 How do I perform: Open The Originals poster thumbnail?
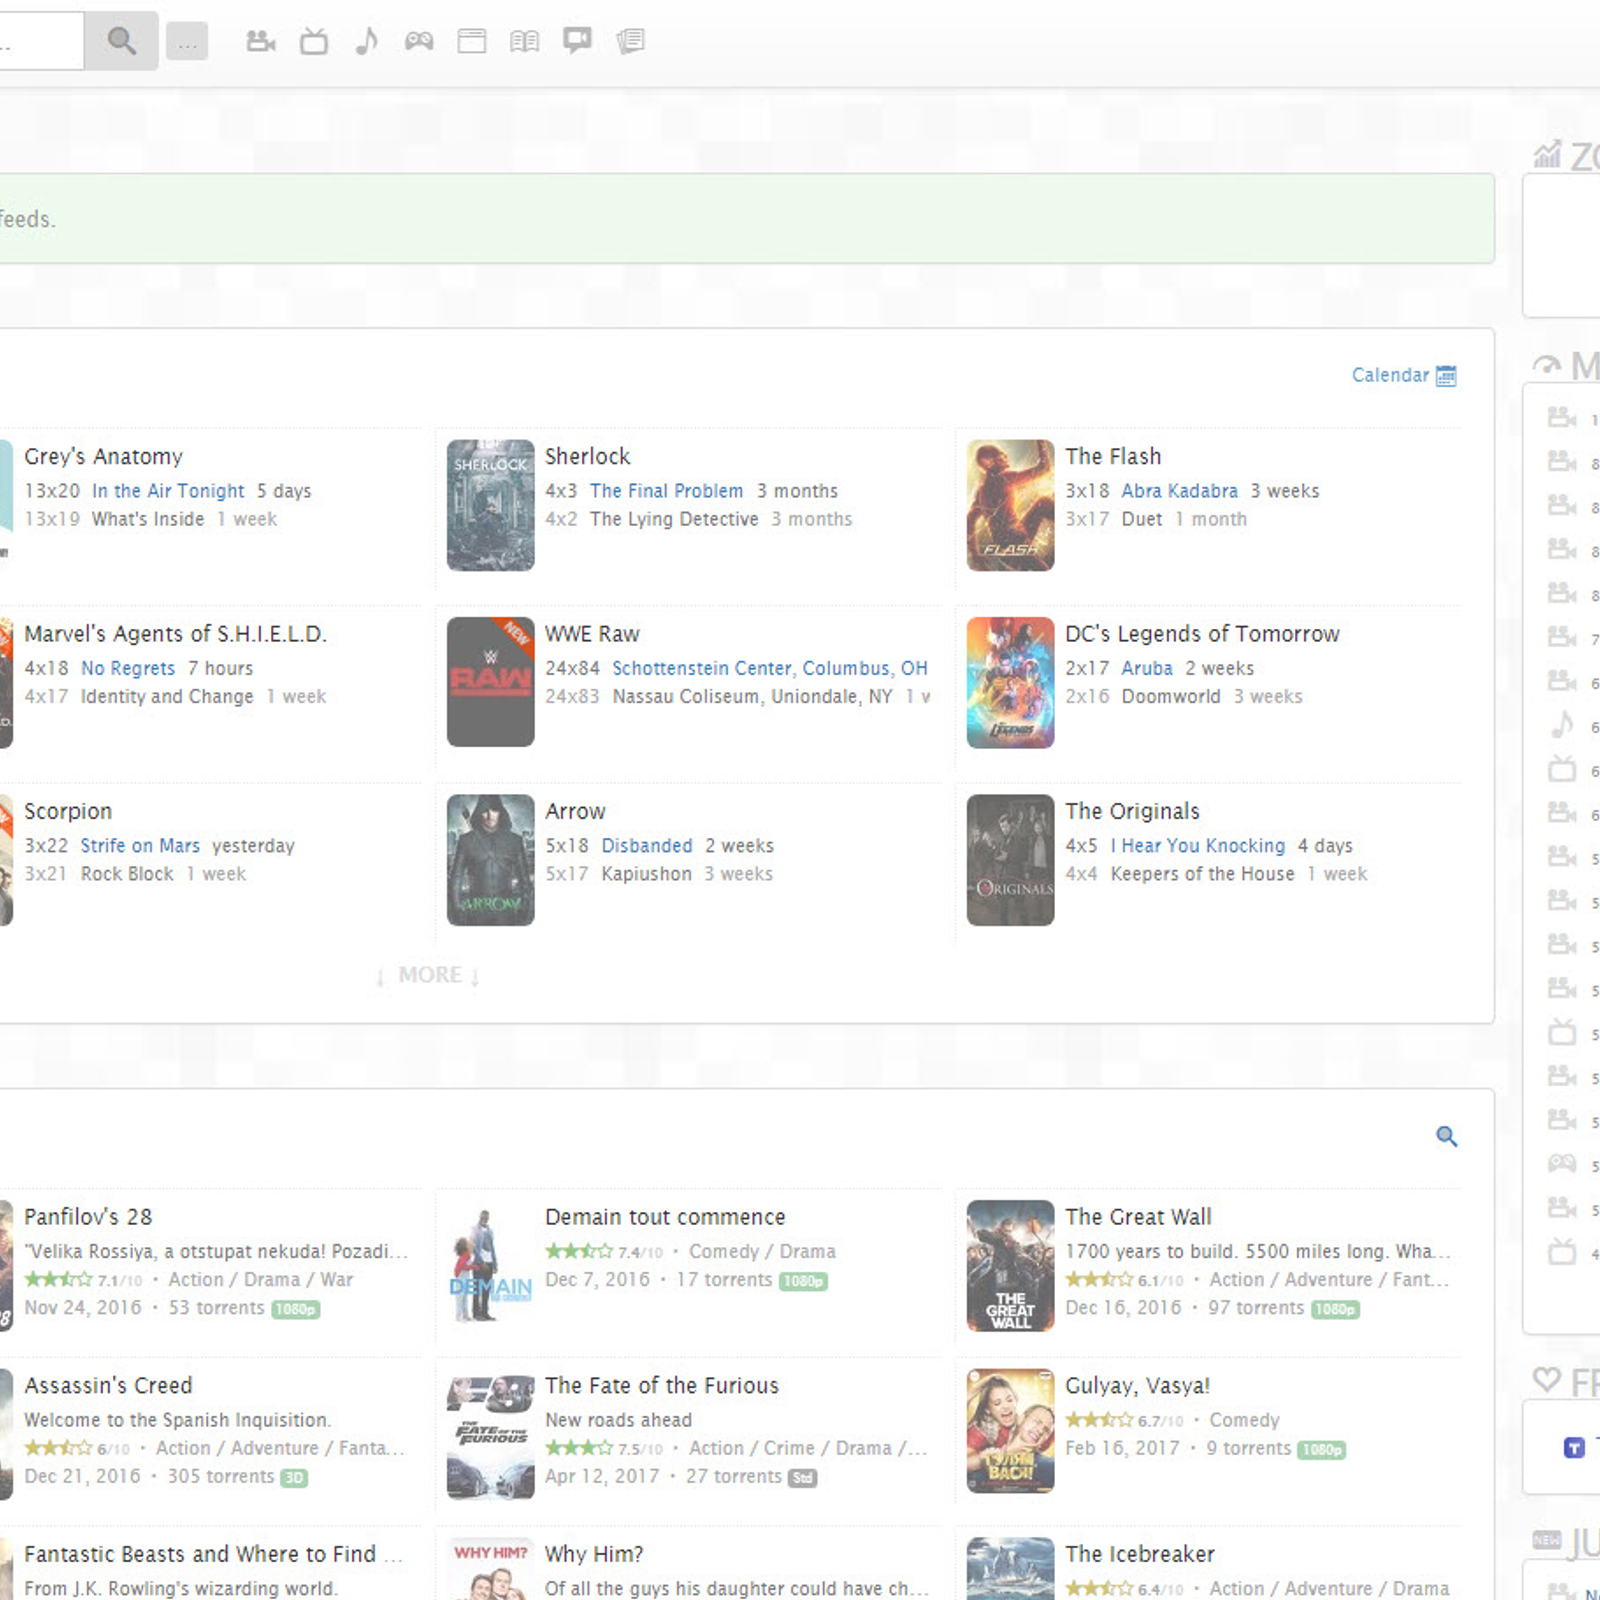pos(1010,860)
